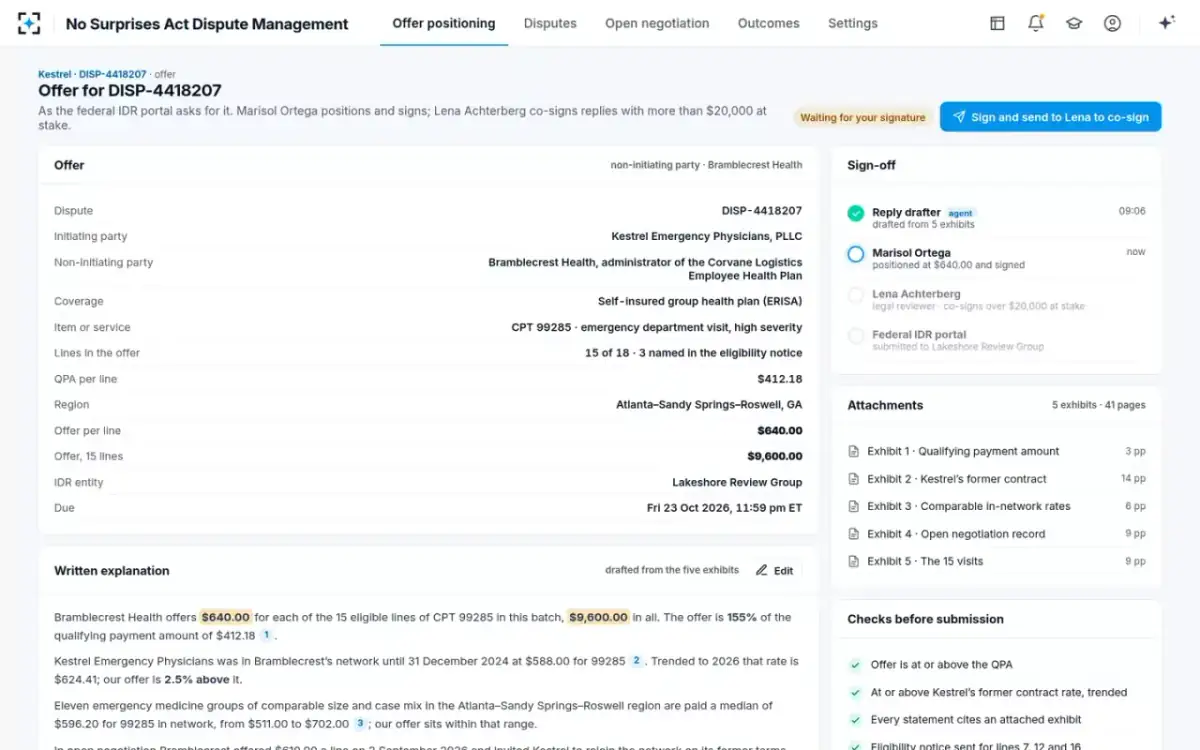Click the green check beside Reply drafter
Image resolution: width=1200 pixels, height=750 pixels.
[x=855, y=213]
